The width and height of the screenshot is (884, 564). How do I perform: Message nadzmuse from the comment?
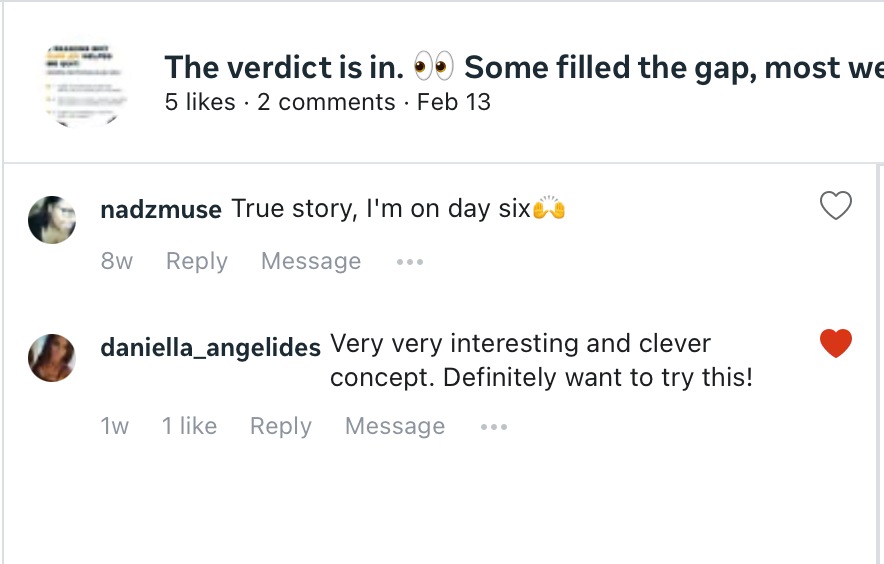[311, 261]
